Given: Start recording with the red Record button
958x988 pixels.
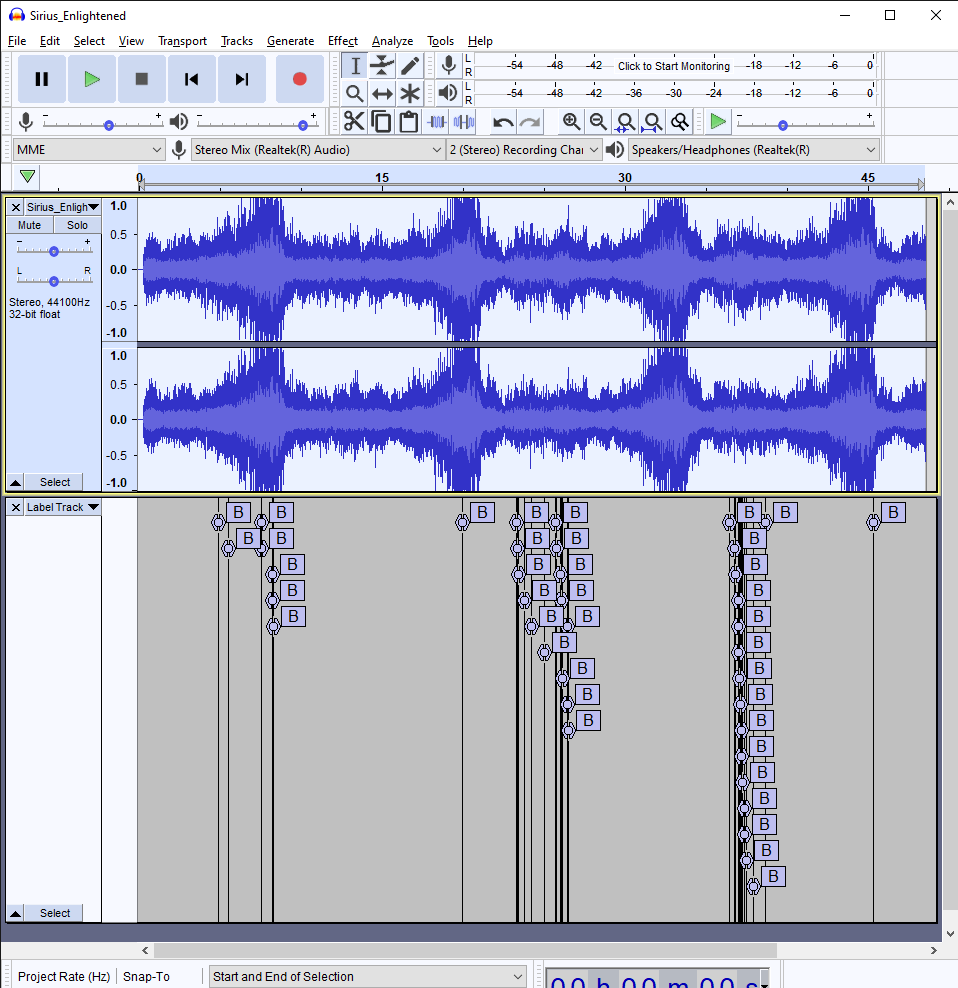Looking at the screenshot, I should pyautogui.click(x=300, y=79).
